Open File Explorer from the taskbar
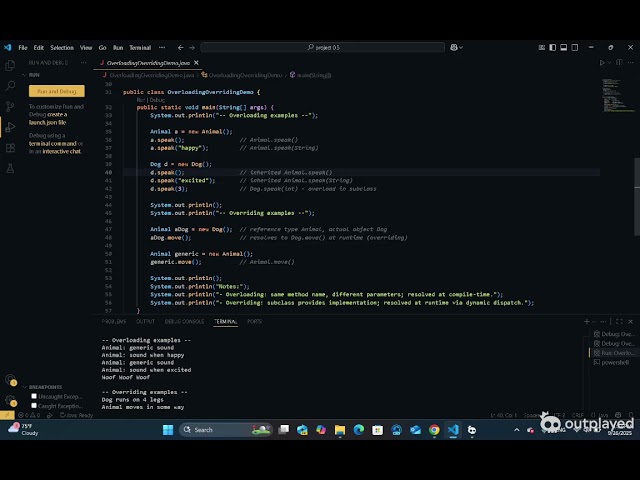This screenshot has width=640, height=480. tap(340, 430)
